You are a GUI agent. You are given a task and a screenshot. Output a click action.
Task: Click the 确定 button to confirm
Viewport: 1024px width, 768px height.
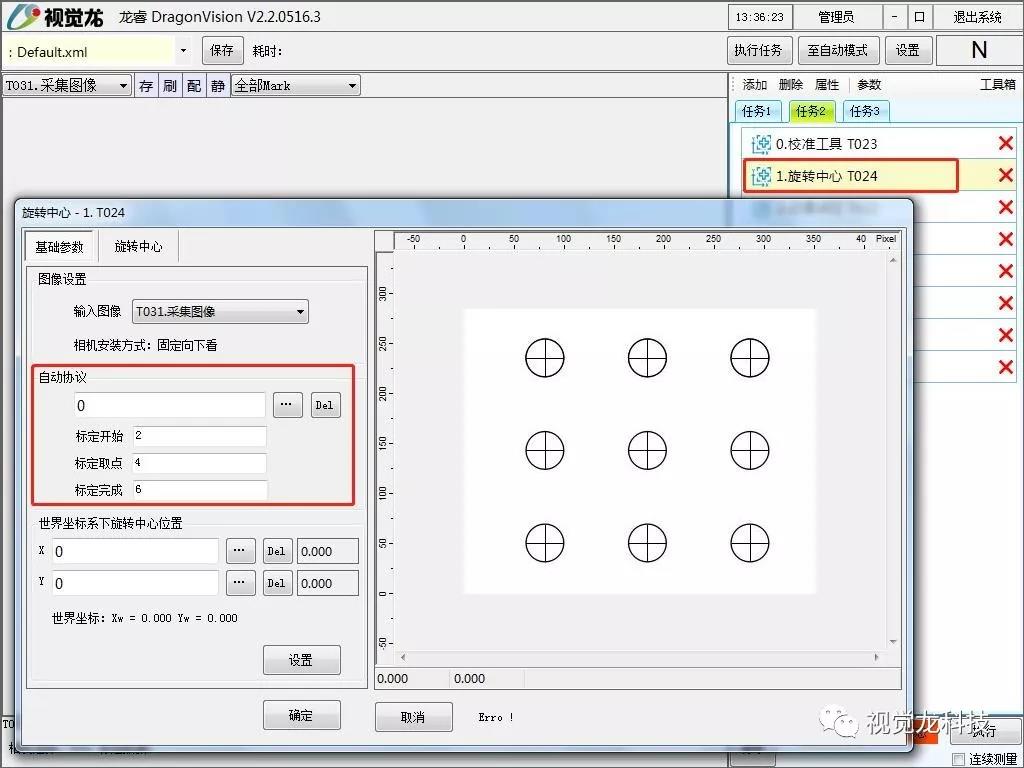coord(301,716)
